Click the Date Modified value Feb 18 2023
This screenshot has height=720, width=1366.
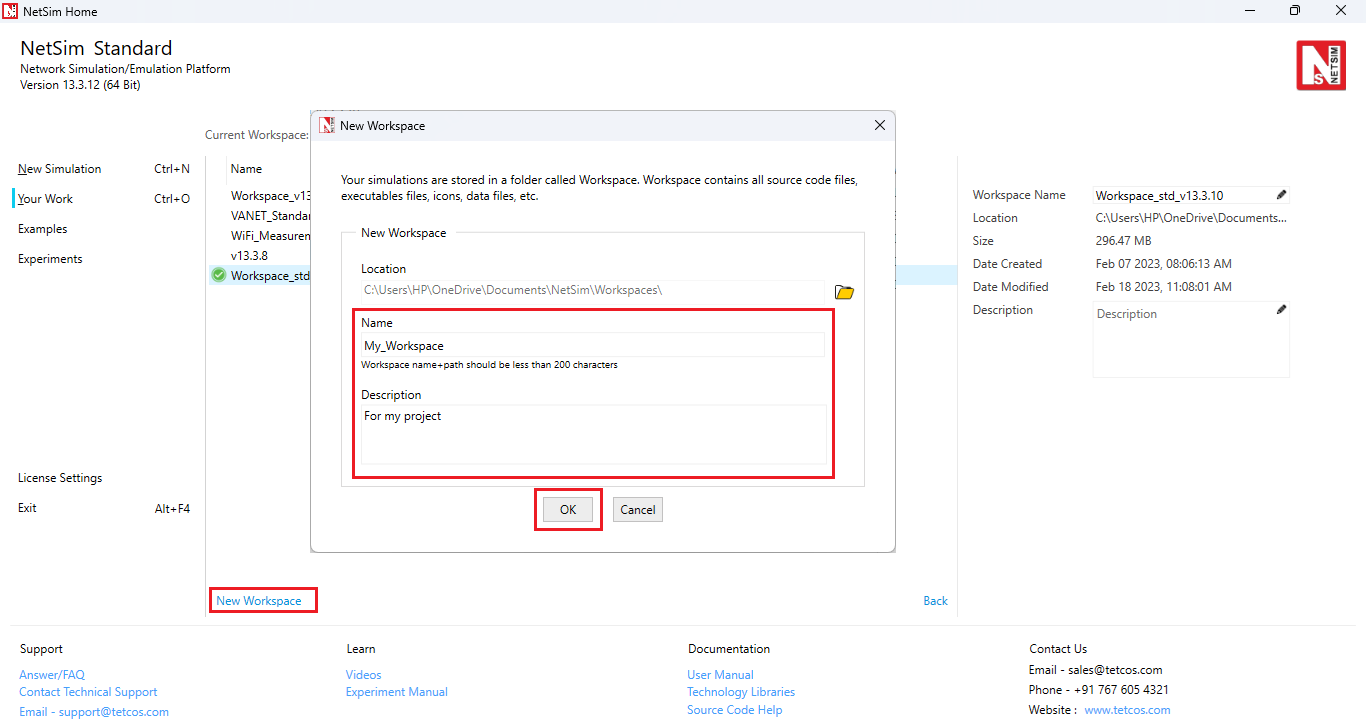[1164, 287]
